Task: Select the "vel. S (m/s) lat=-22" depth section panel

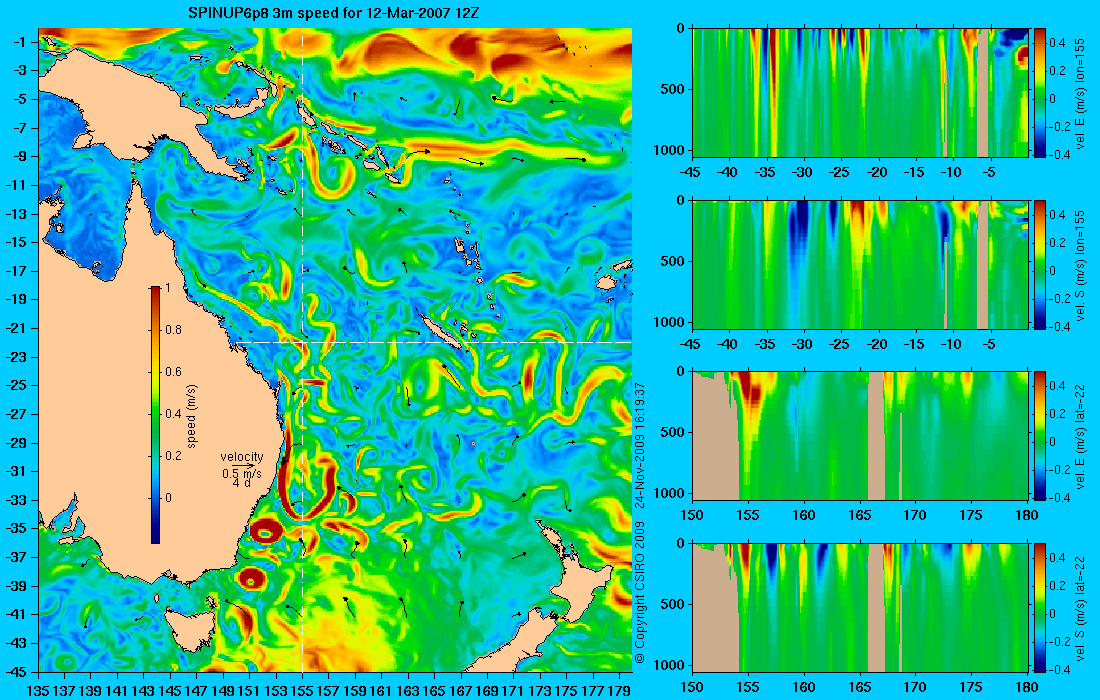Action: point(861,607)
